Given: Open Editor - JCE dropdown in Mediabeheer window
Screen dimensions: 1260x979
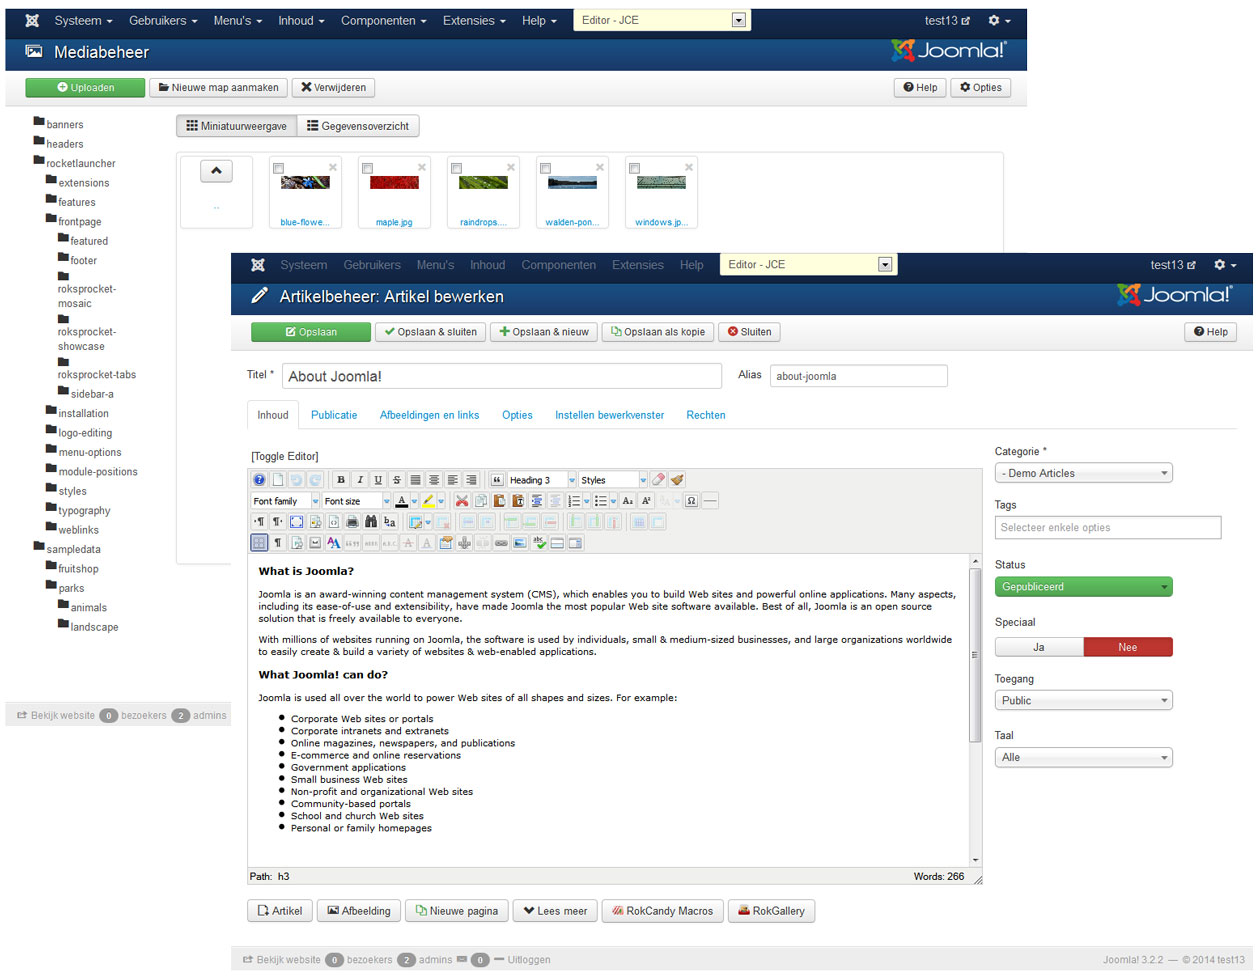Looking at the screenshot, I should coord(661,20).
